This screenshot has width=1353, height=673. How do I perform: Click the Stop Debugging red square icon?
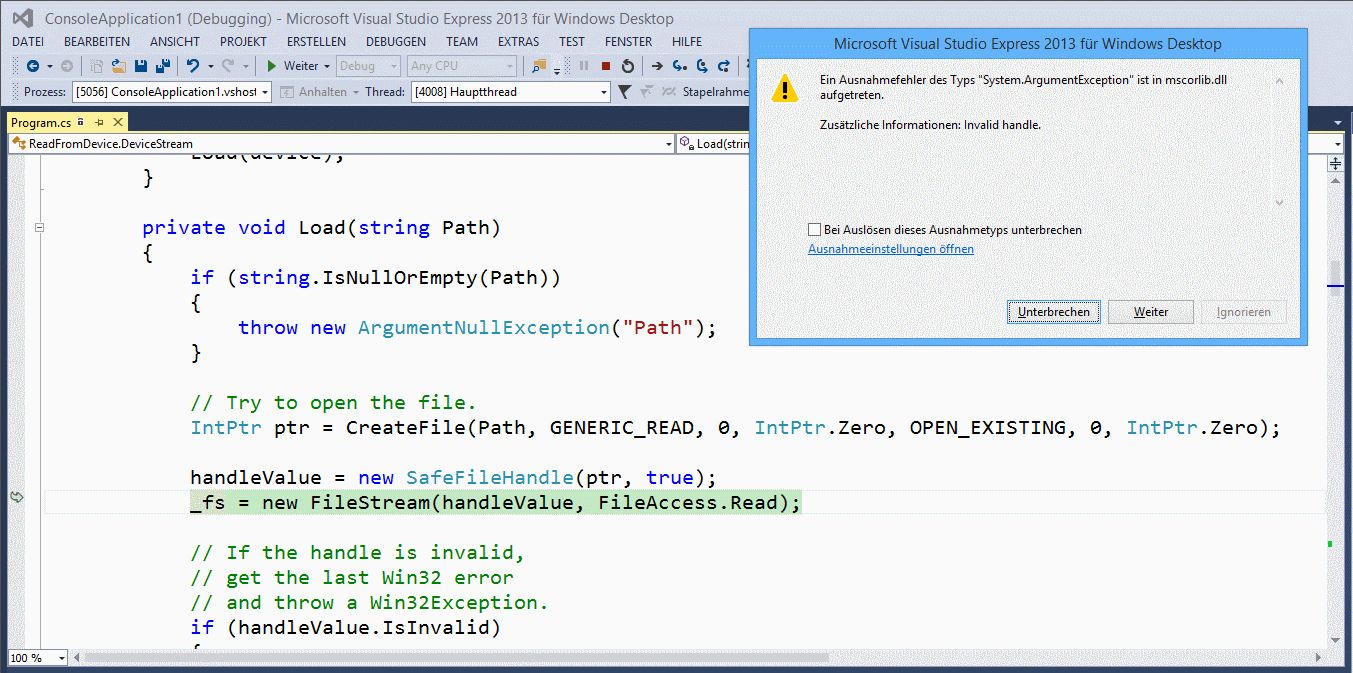[605, 66]
